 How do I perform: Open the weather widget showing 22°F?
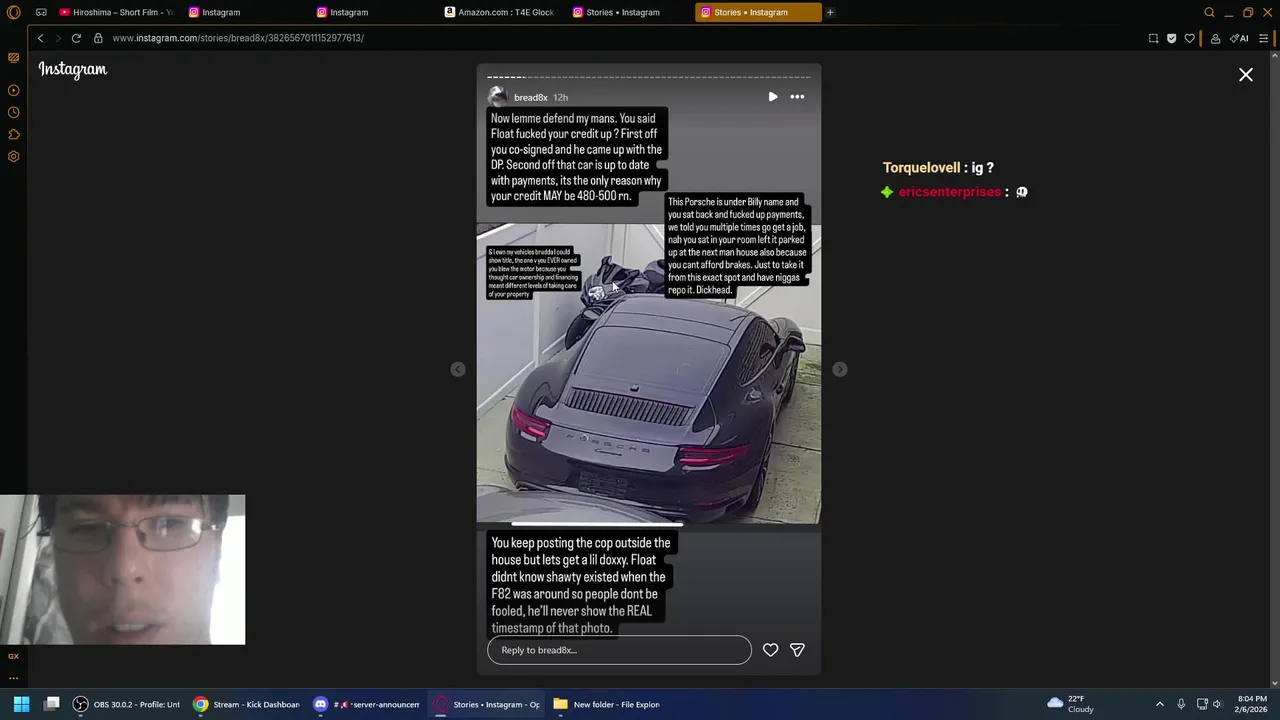coord(1070,704)
